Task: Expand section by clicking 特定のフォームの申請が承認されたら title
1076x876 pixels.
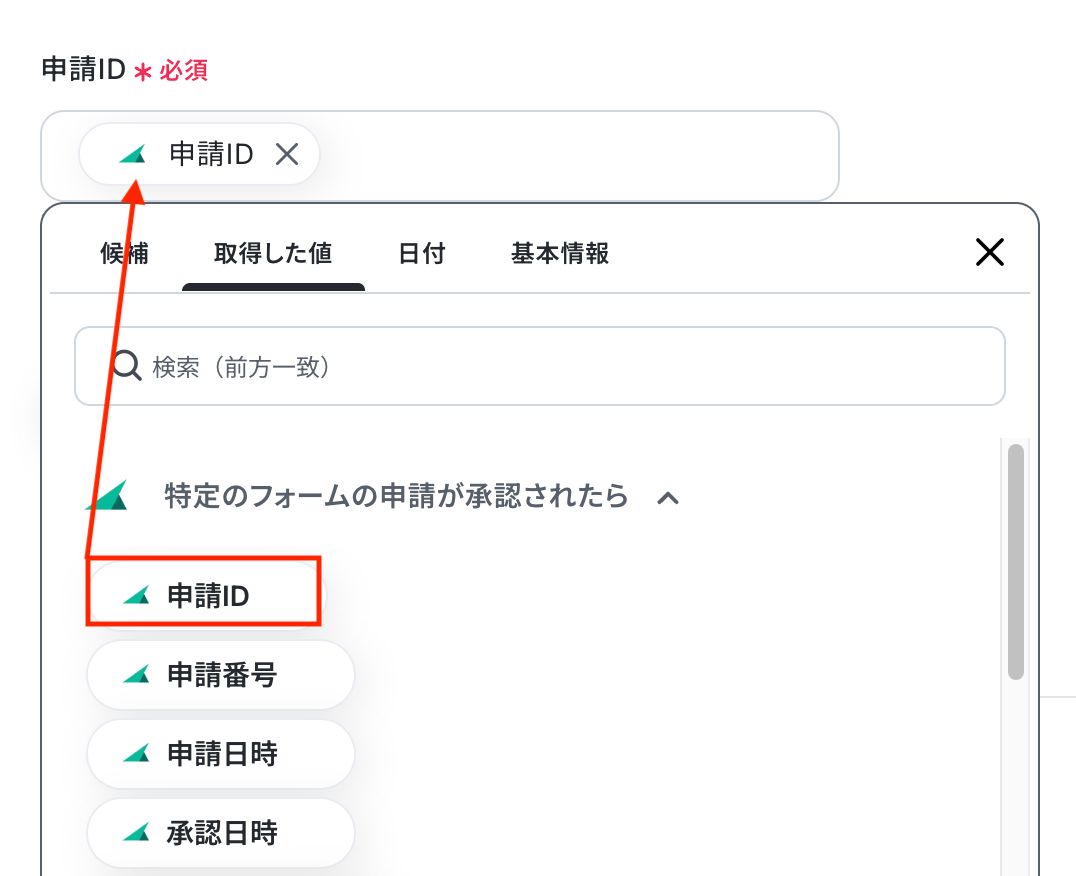Action: pyautogui.click(x=396, y=495)
